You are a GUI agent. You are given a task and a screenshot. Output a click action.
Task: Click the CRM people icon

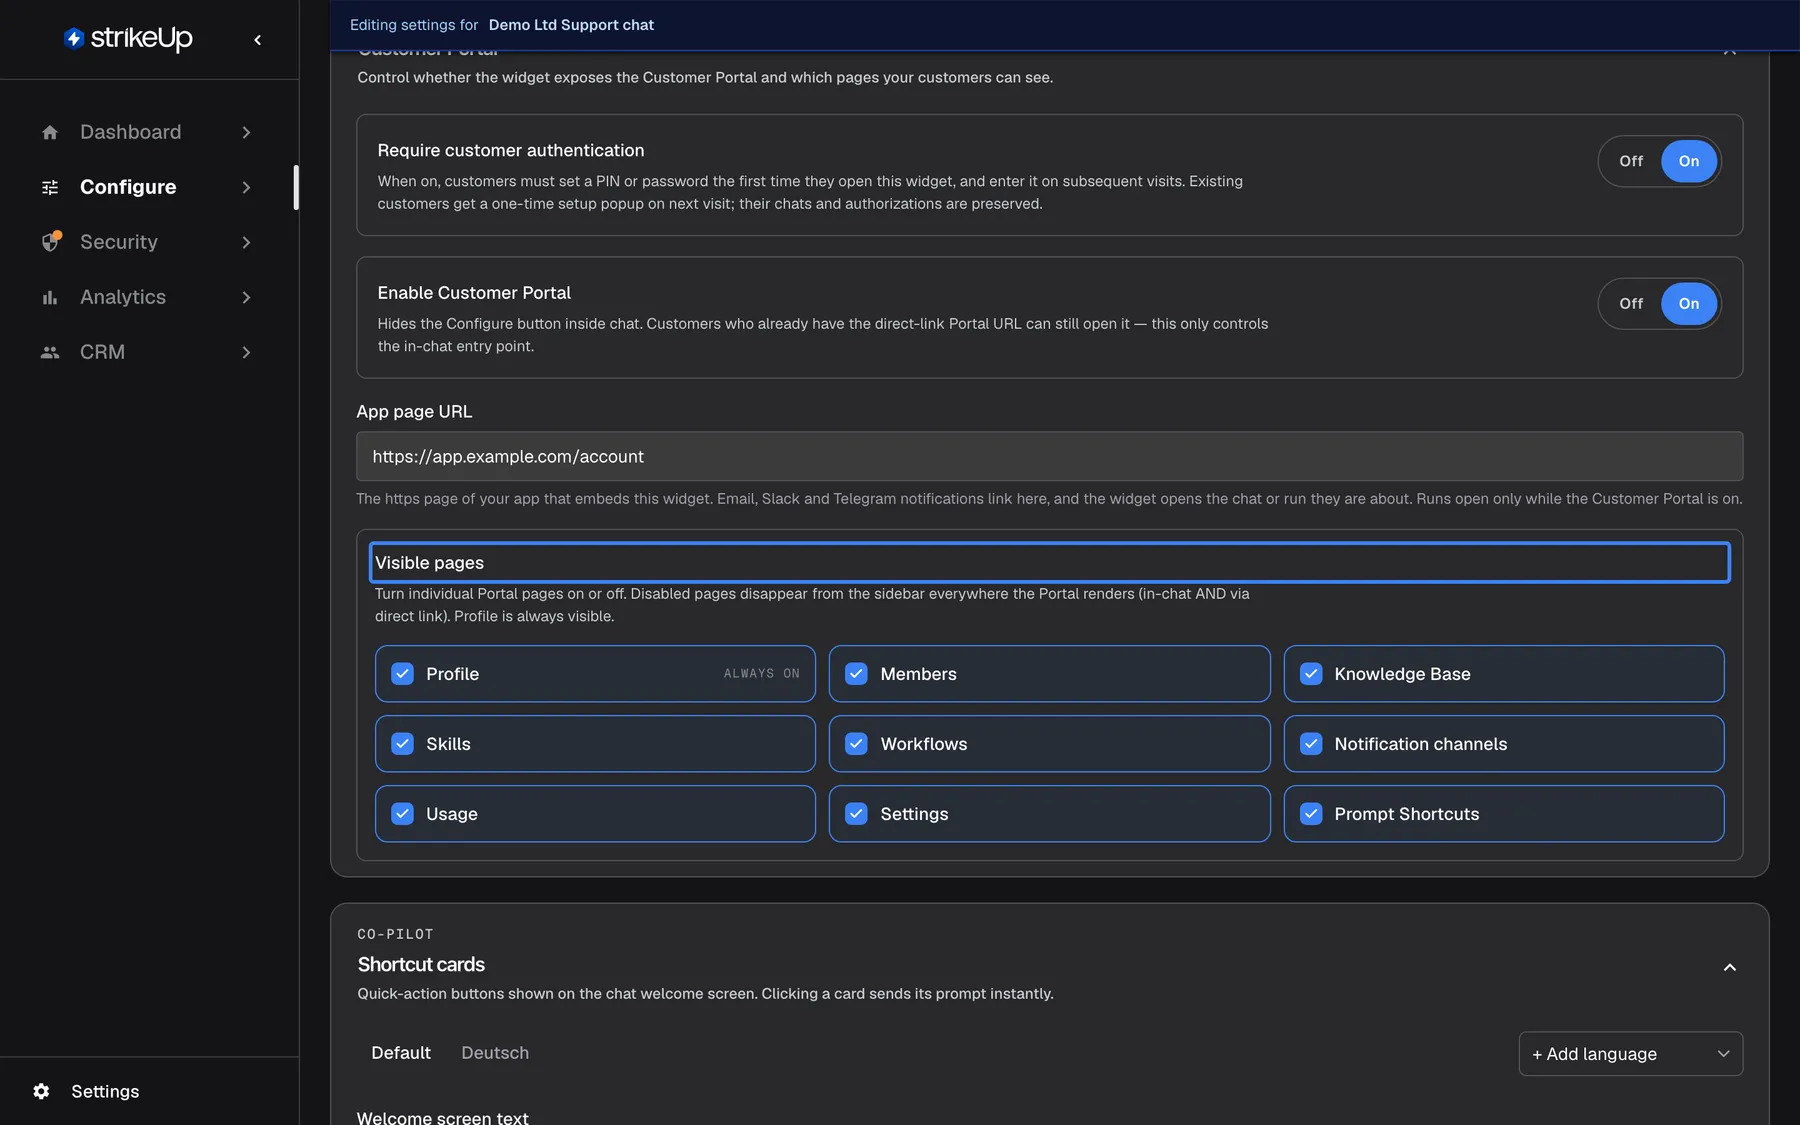[x=50, y=352]
